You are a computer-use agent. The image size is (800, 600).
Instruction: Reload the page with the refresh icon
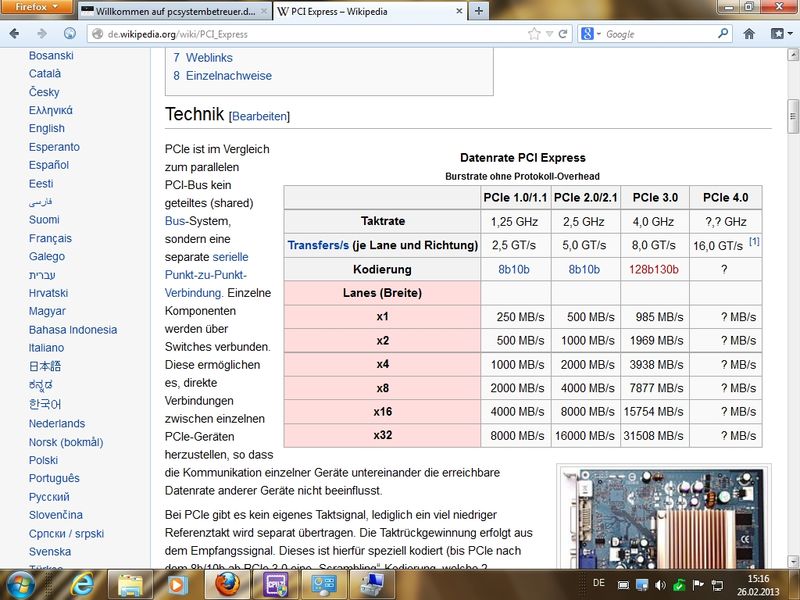tap(564, 33)
